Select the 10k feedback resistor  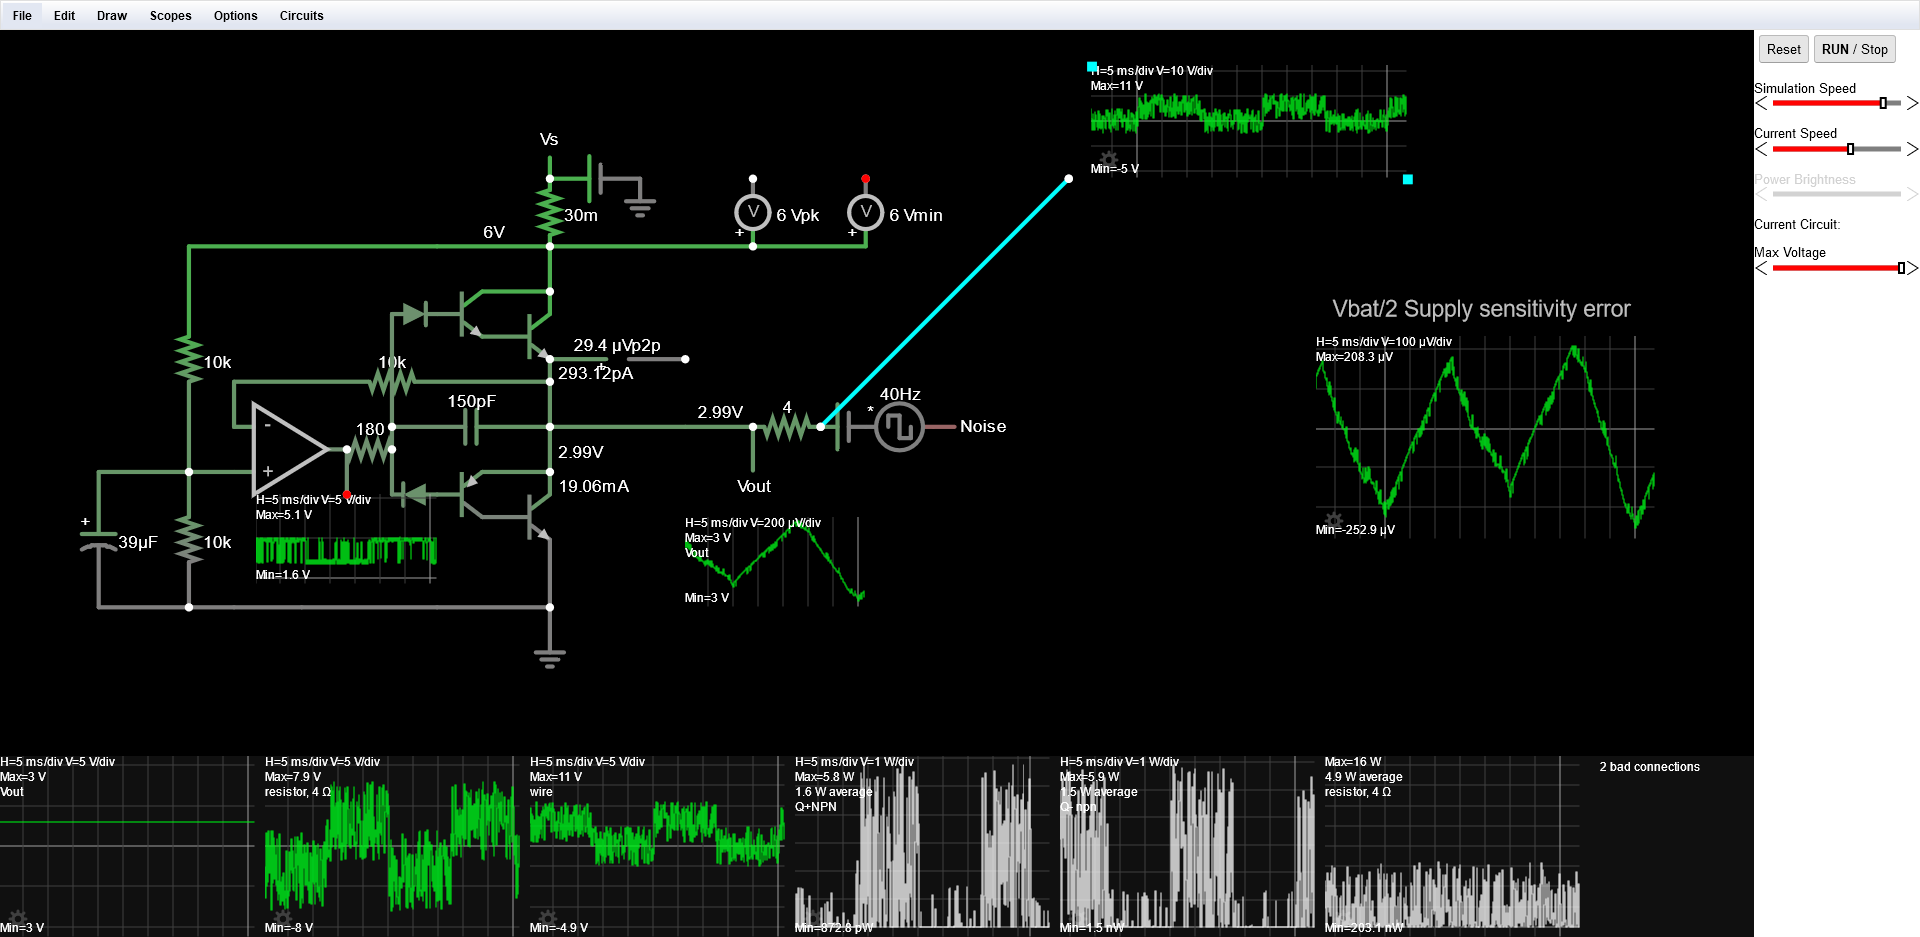[x=392, y=381]
